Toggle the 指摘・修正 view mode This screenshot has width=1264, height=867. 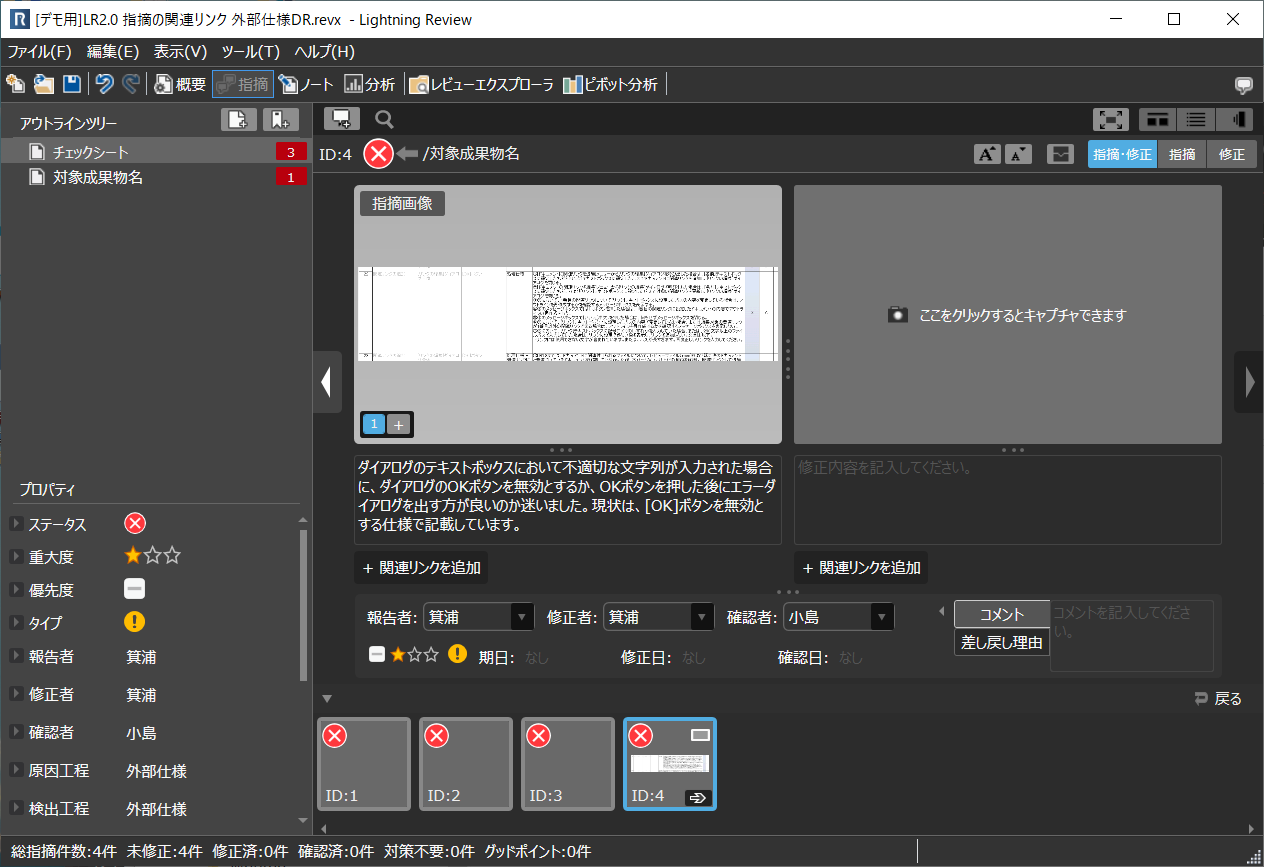tap(1122, 154)
